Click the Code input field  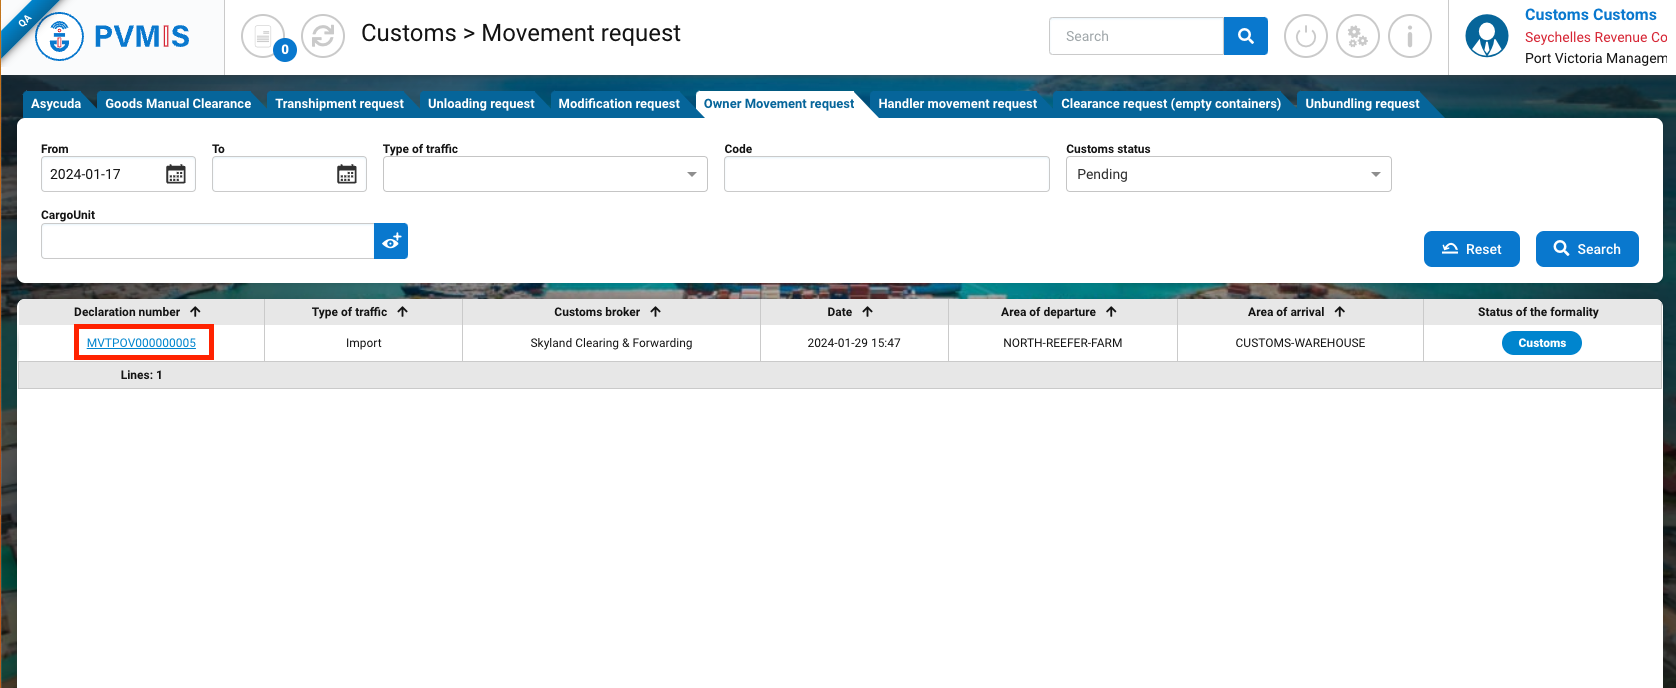[886, 174]
